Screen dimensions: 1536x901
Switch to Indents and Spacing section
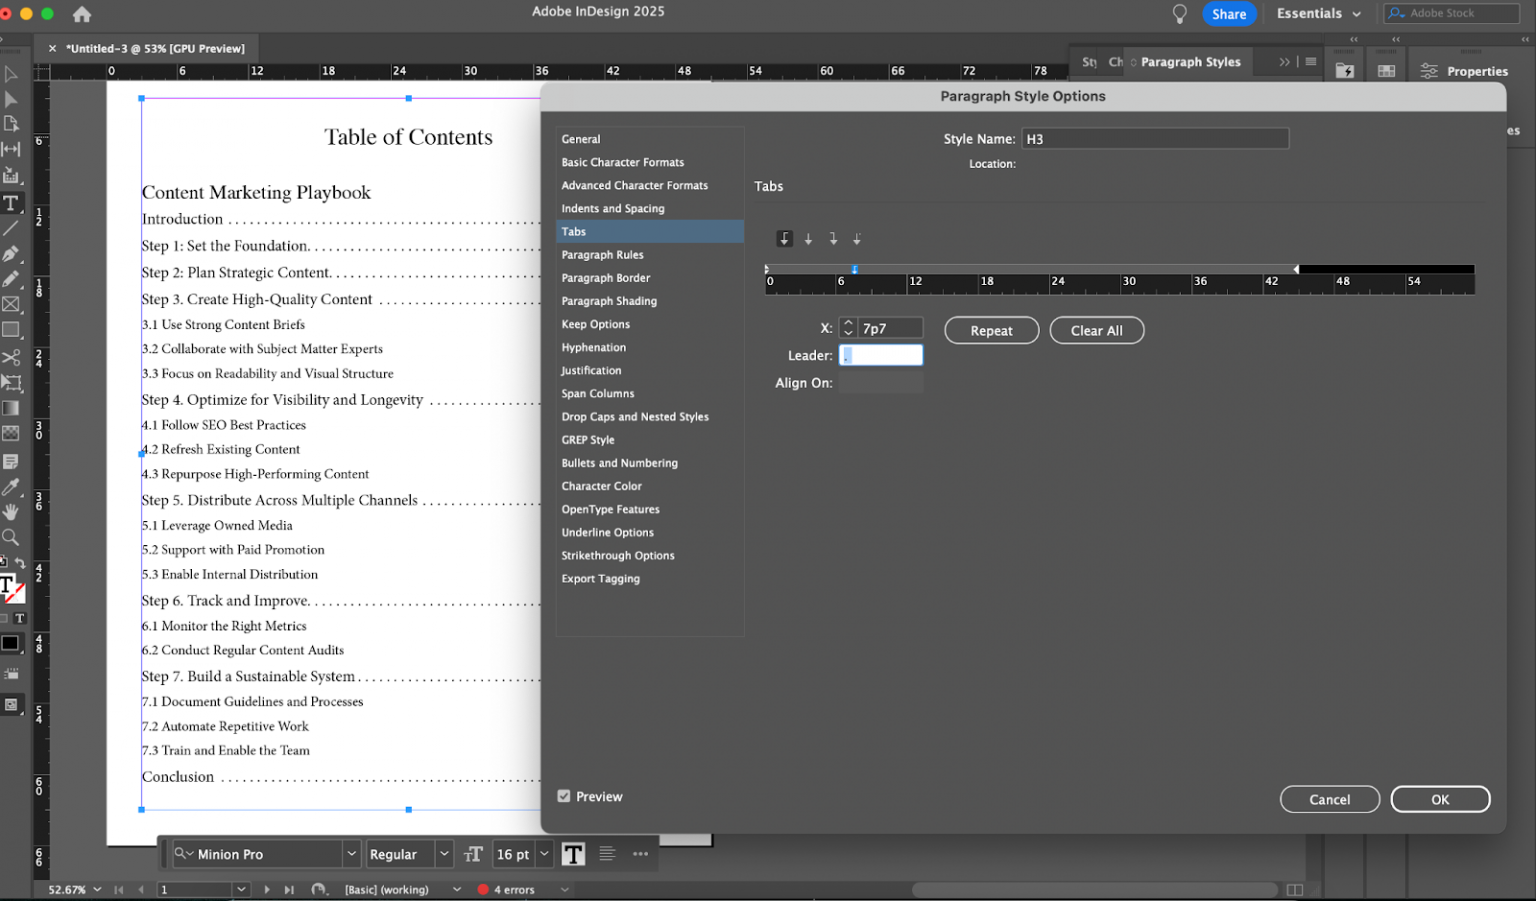[612, 209]
